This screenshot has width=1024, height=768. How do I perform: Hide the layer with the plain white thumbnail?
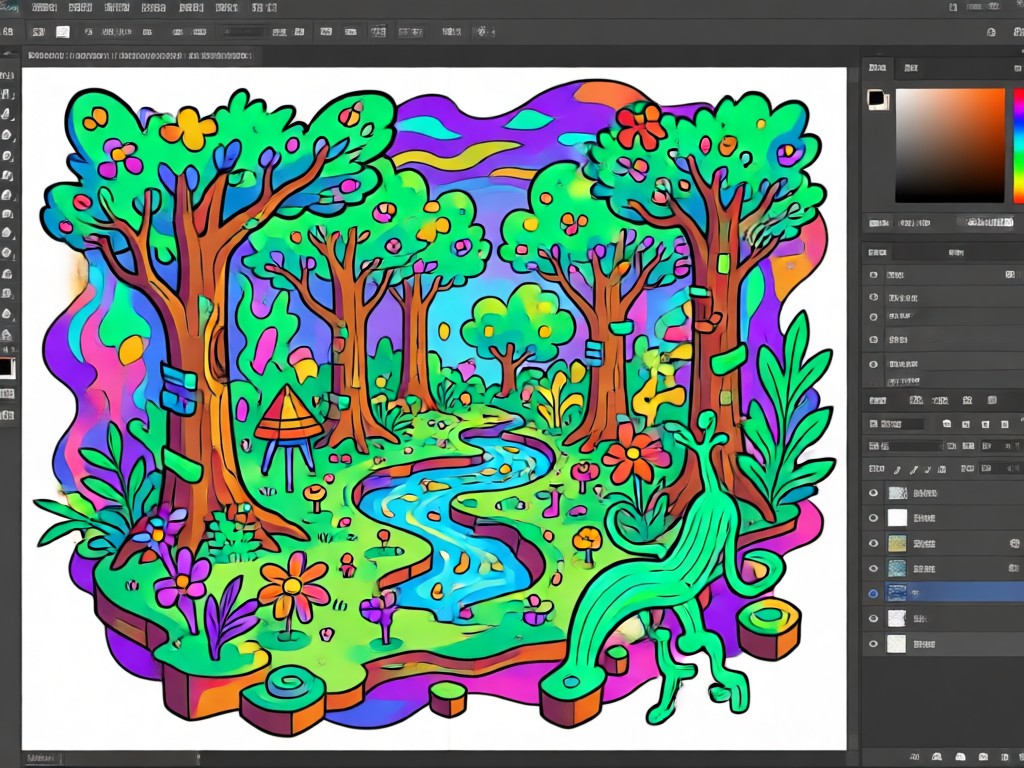(874, 518)
